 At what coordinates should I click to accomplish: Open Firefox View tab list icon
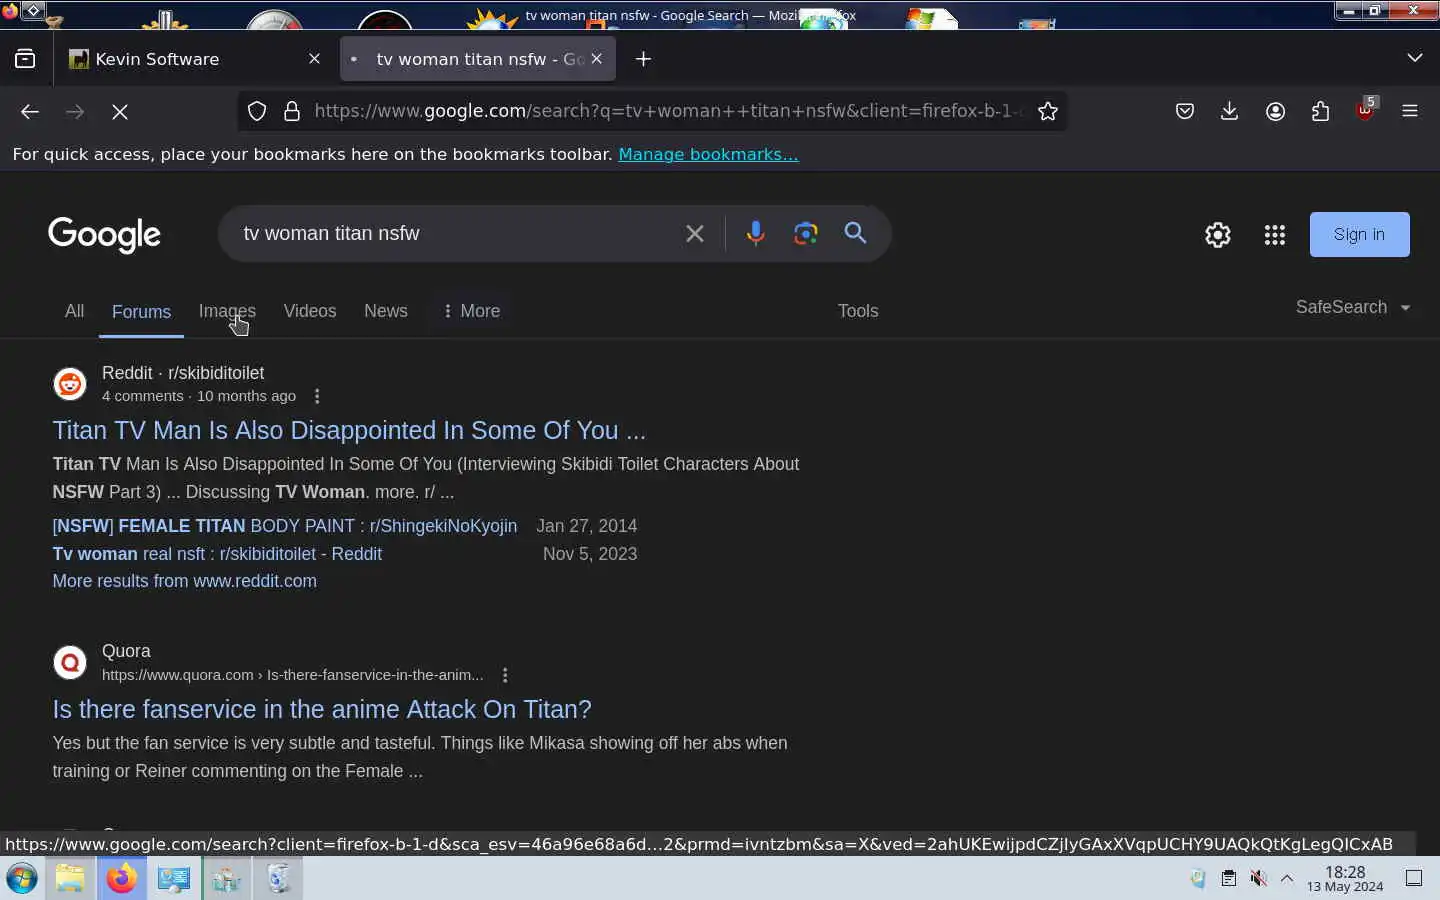[25, 59]
